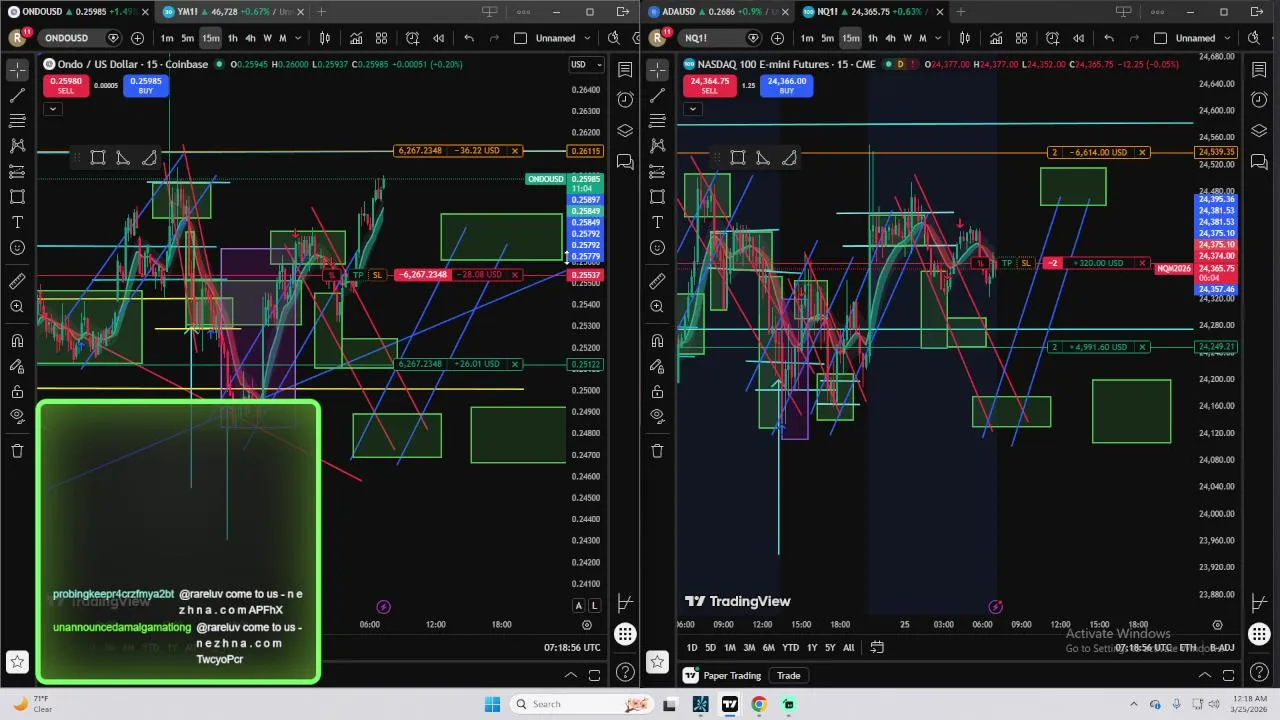Viewport: 1280px width, 720px height.
Task: Open indicators menu in ONDOUSD top toolbar
Action: pyautogui.click(x=355, y=38)
